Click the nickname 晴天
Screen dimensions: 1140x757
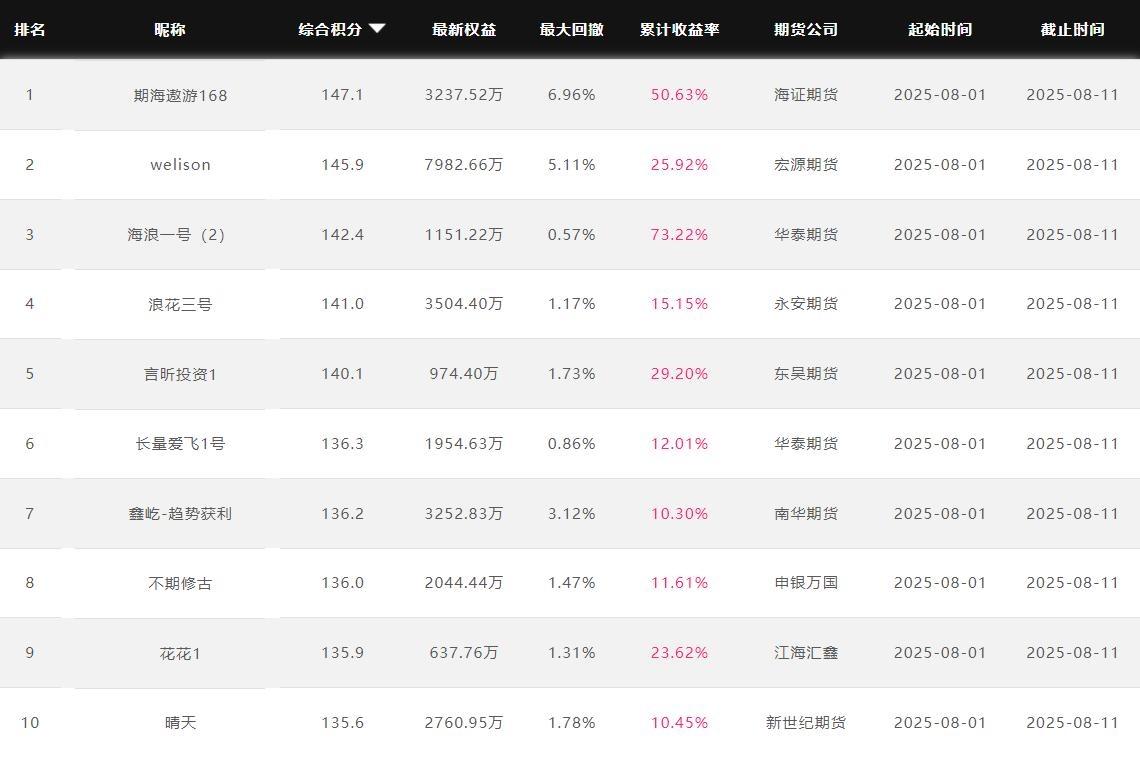click(180, 723)
